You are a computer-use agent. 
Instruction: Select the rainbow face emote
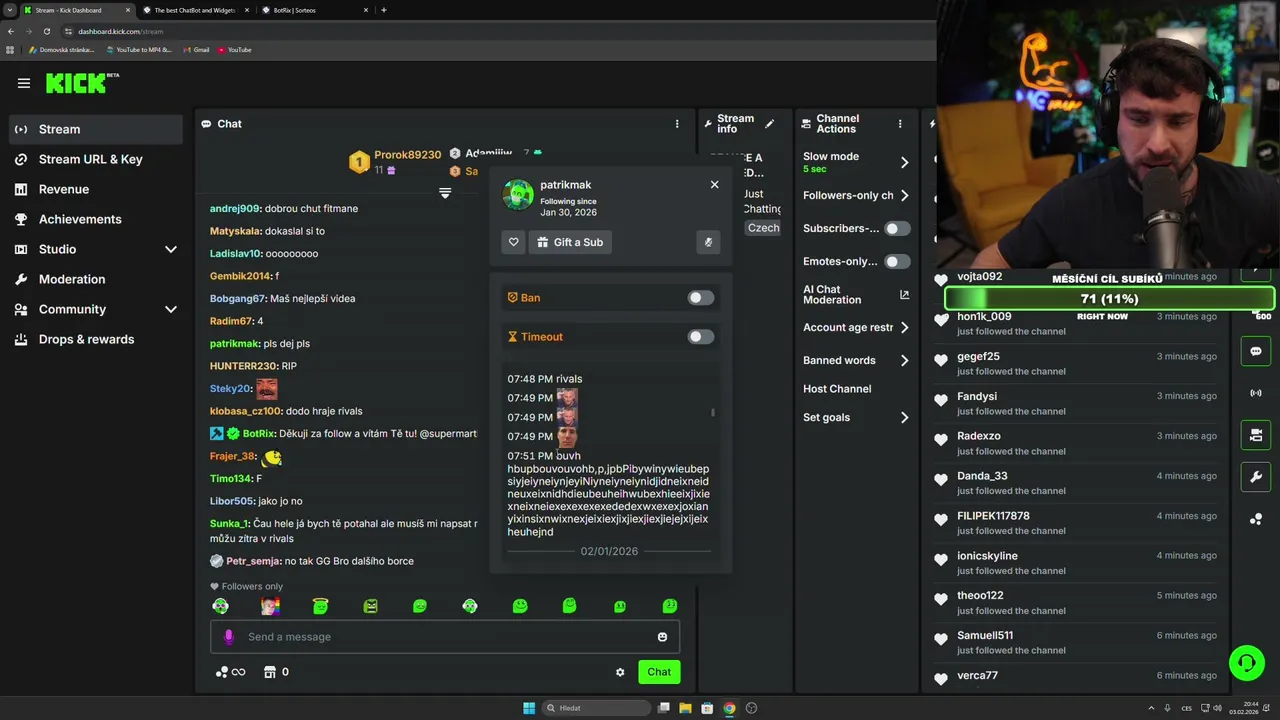click(270, 606)
